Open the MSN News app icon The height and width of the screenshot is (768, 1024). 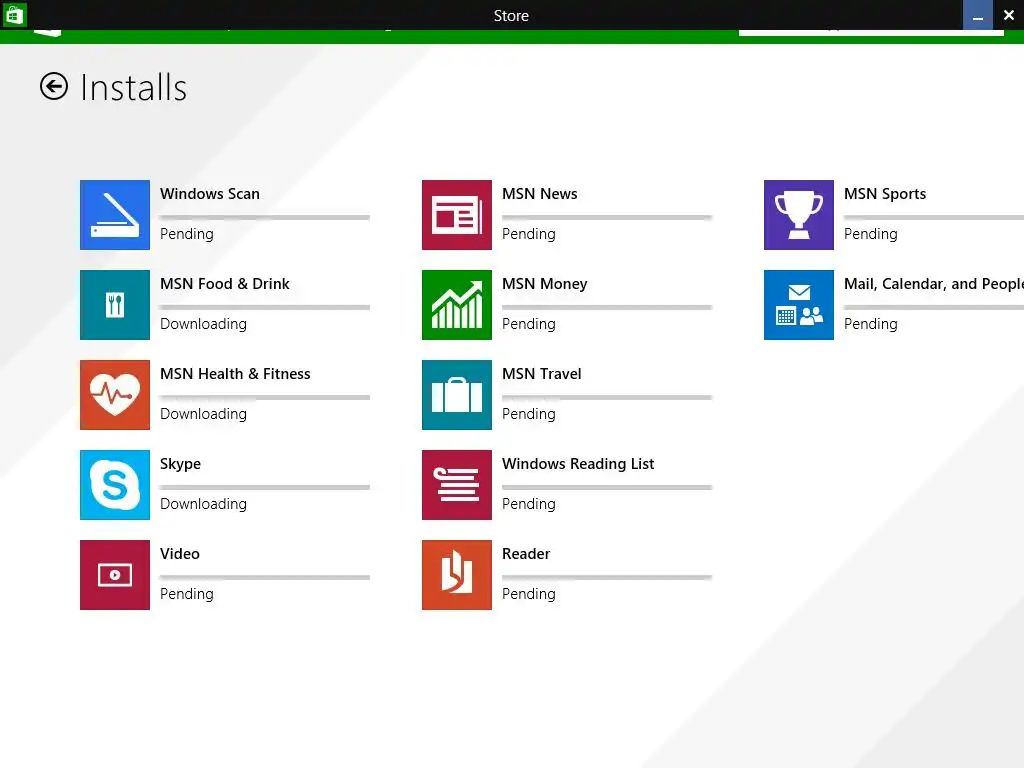[x=457, y=215]
